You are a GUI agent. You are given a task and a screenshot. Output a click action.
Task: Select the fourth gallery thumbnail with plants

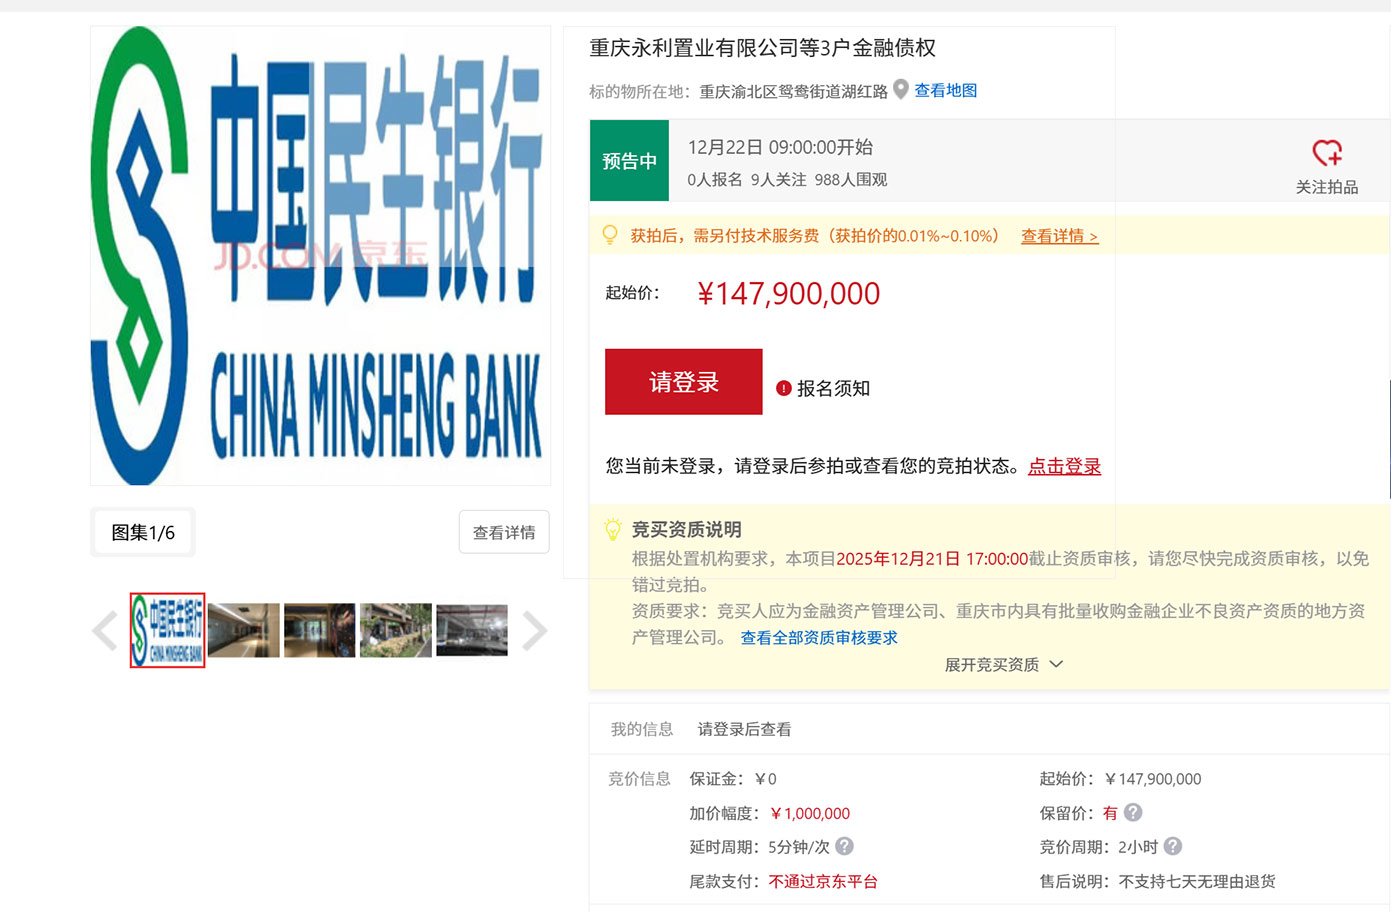(x=396, y=630)
